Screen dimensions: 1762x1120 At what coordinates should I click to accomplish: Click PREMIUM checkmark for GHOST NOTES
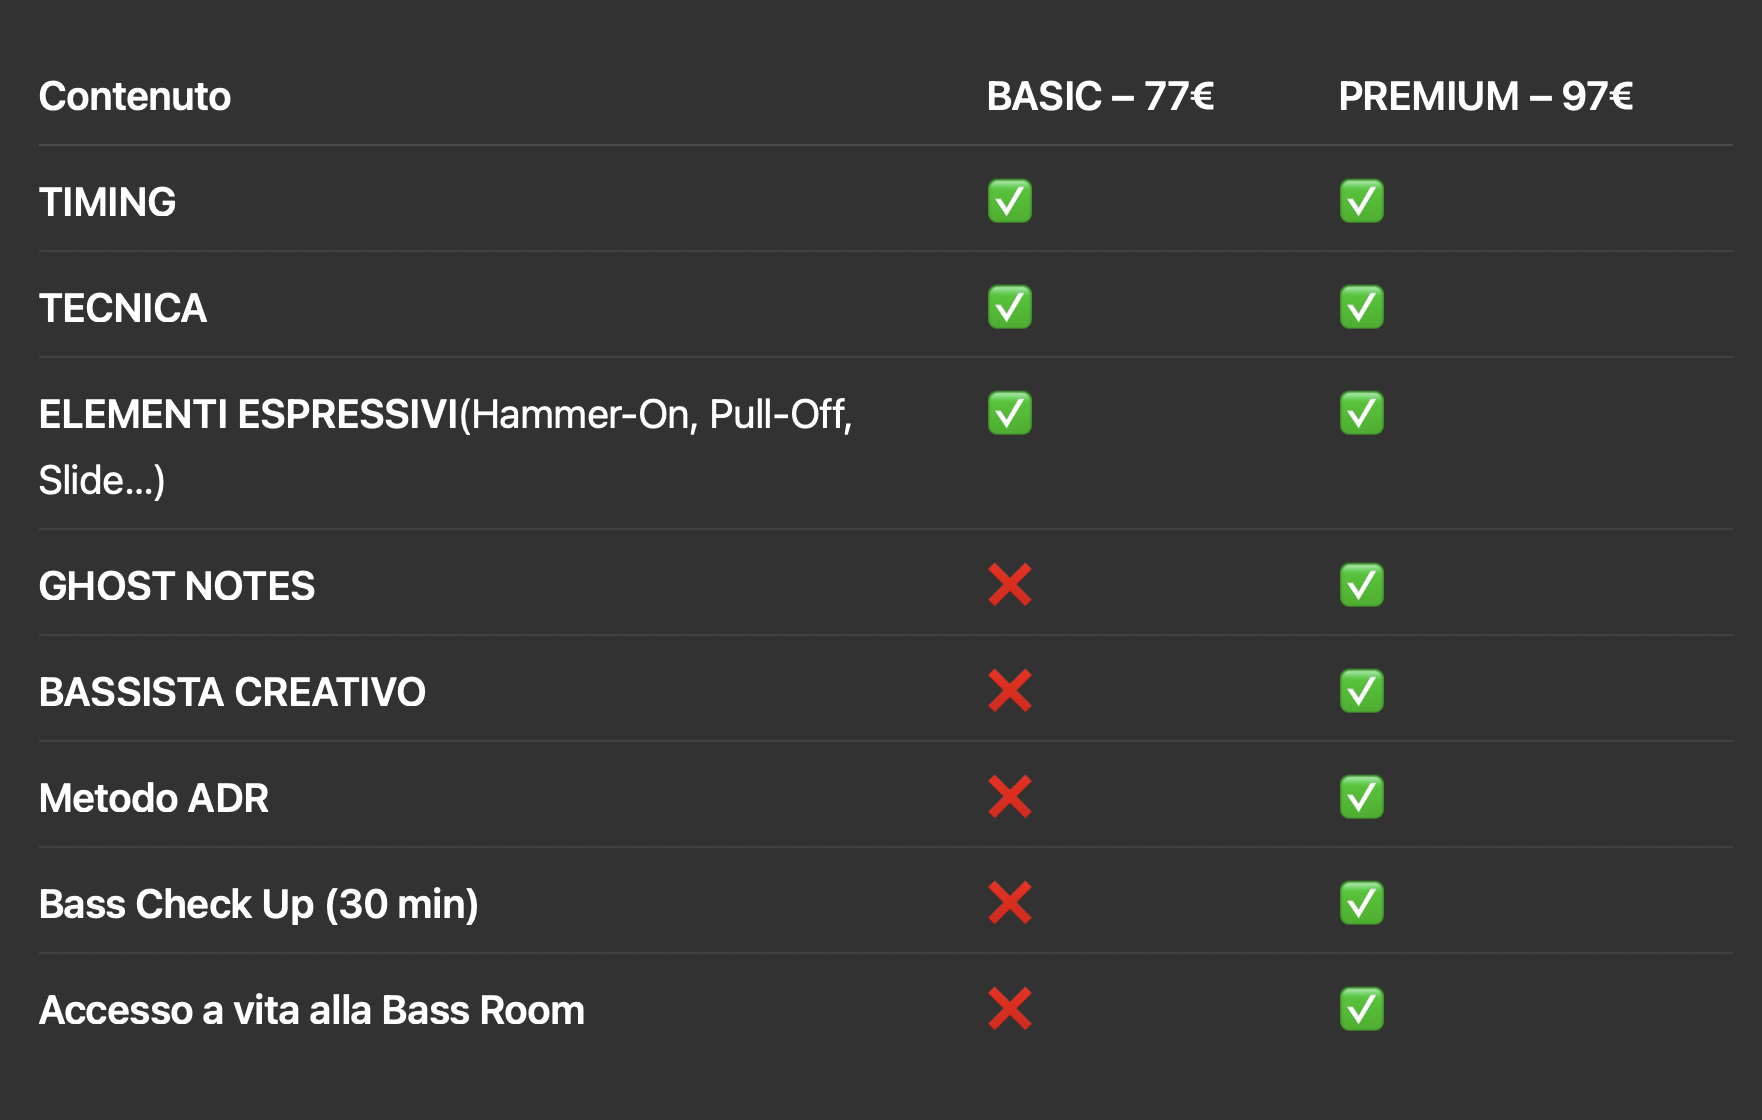1361,585
